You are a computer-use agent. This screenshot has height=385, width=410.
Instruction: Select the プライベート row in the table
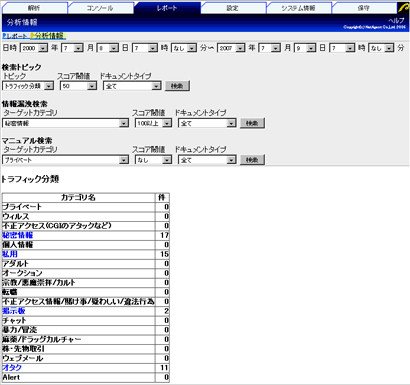tap(86, 207)
